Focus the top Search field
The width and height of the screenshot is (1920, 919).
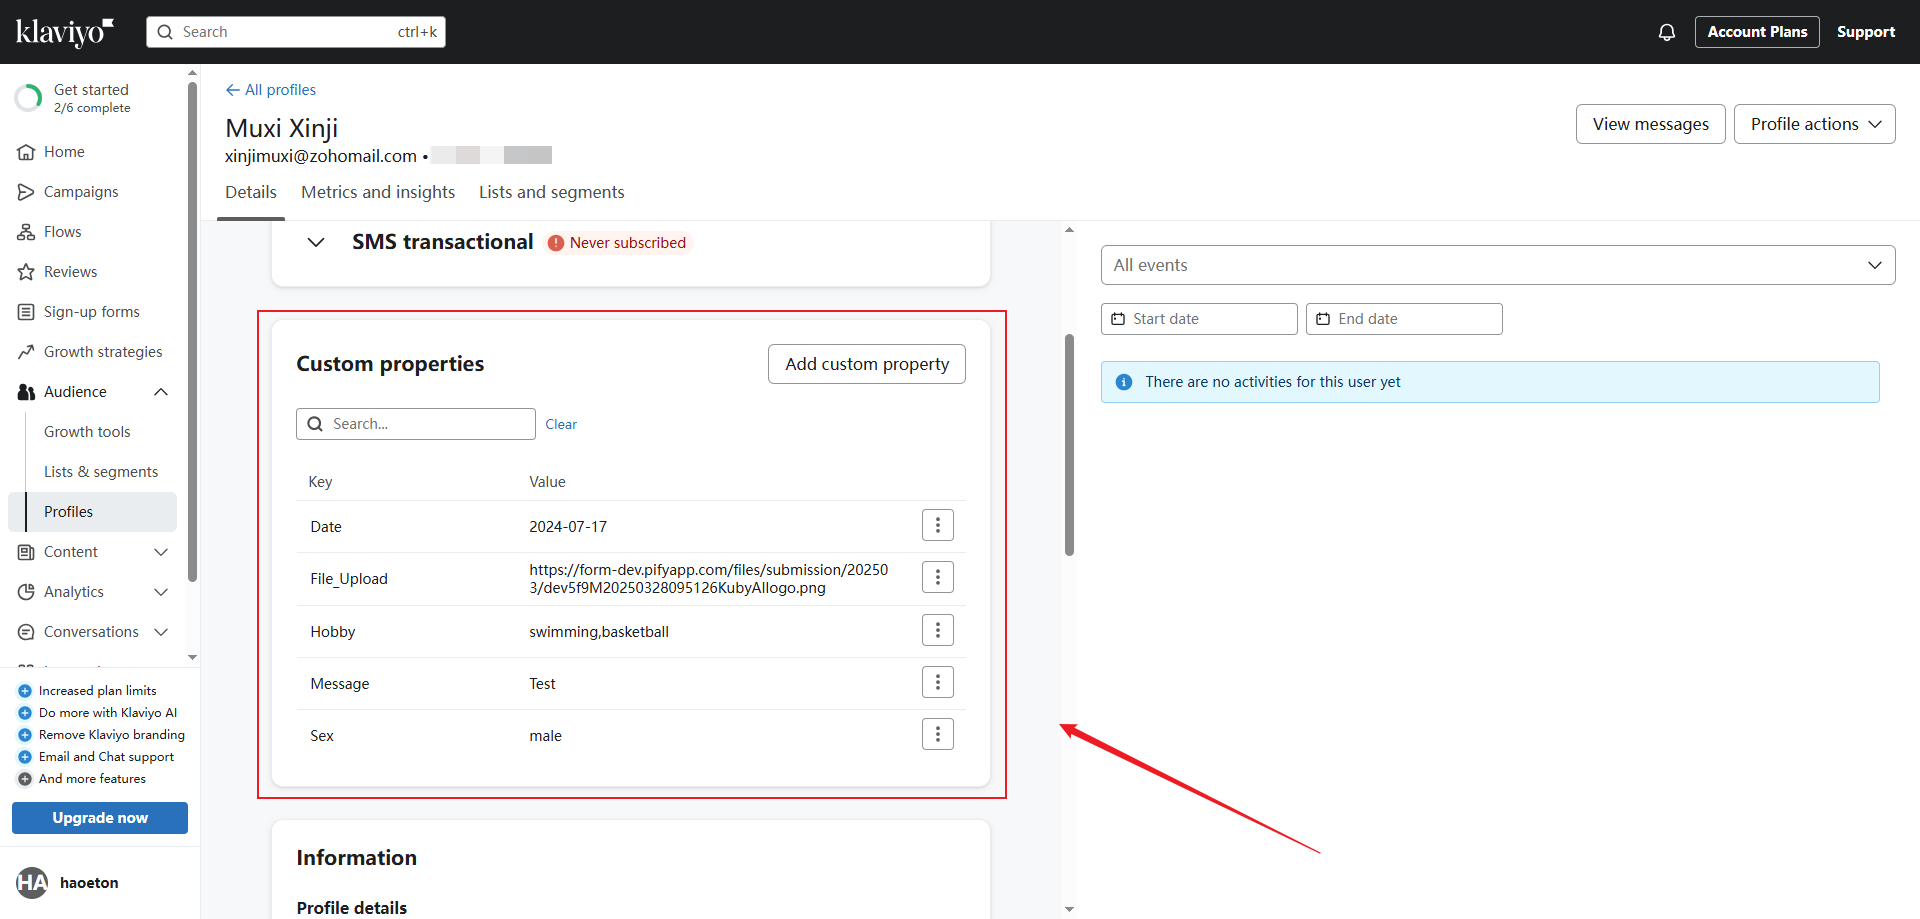pyautogui.click(x=296, y=32)
